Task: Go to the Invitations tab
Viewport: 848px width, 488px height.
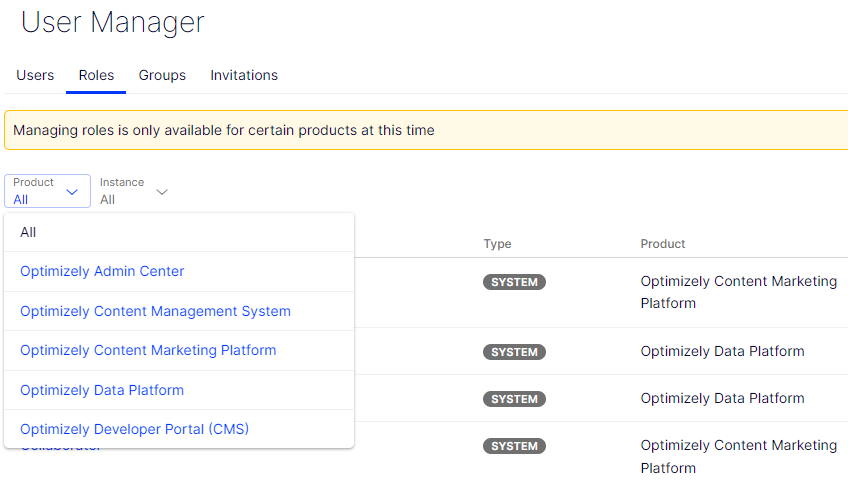Action: tap(244, 75)
